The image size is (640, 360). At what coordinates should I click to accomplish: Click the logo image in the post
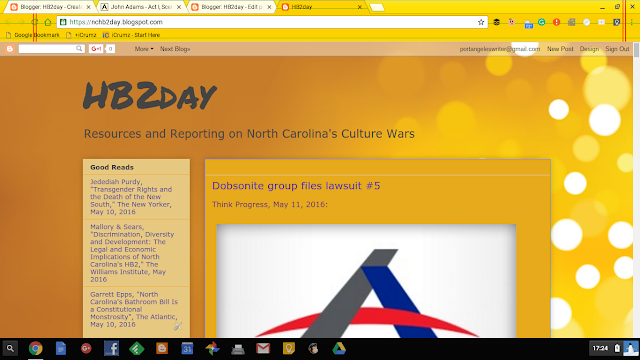pyautogui.click(x=366, y=281)
